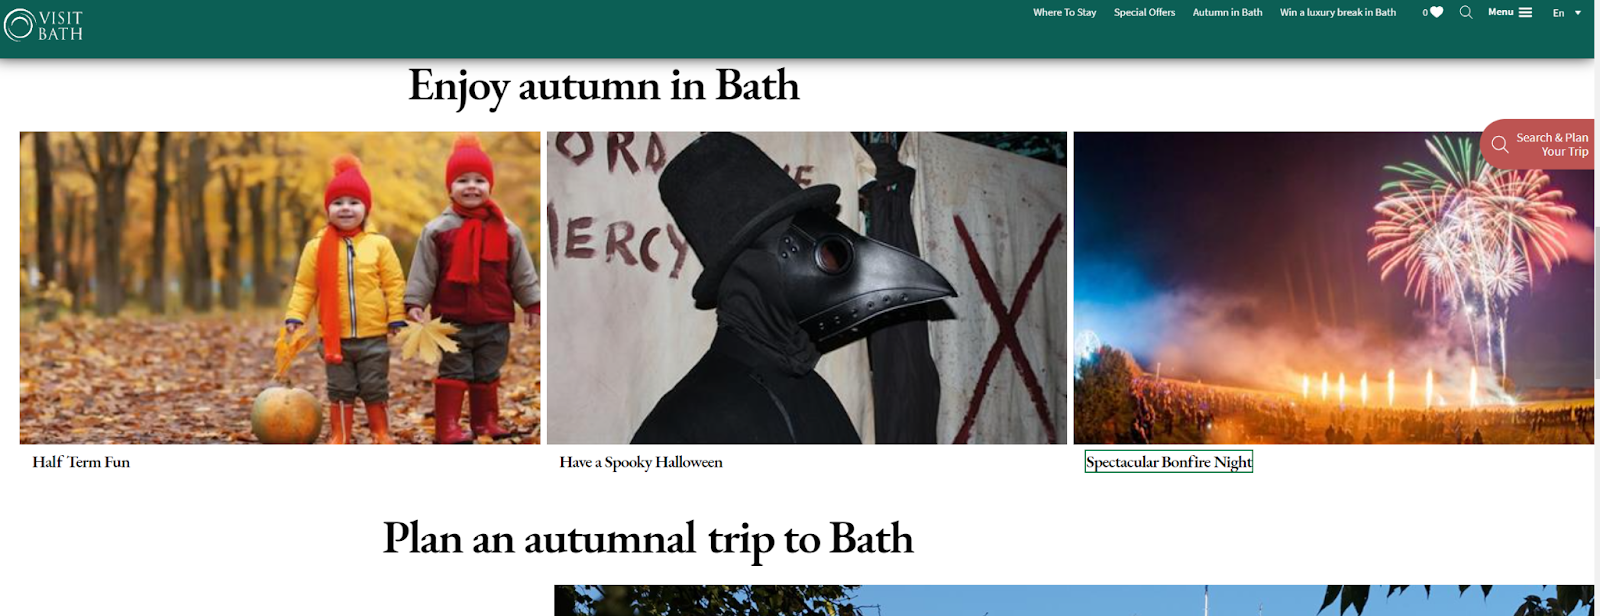Open favourites heart icon in header
This screenshot has height=616, width=1600.
click(x=1437, y=12)
